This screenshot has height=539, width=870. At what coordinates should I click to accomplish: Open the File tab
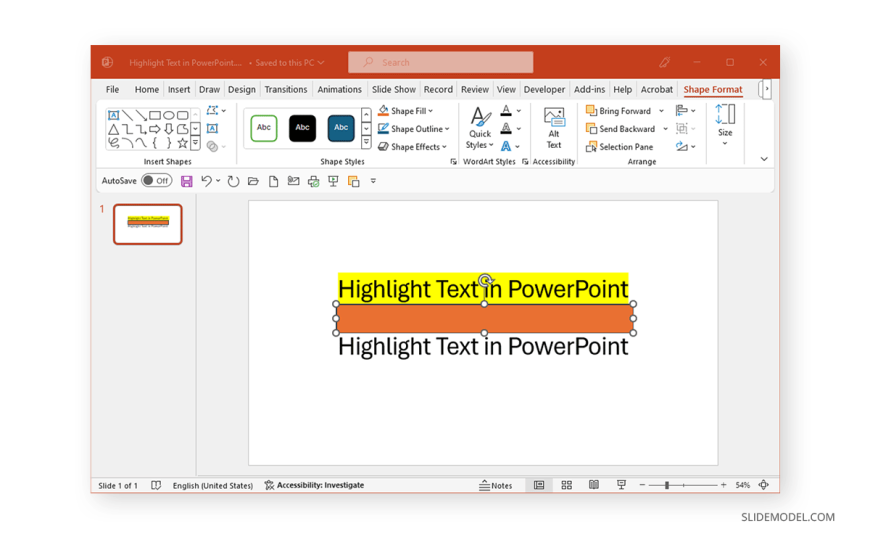113,89
